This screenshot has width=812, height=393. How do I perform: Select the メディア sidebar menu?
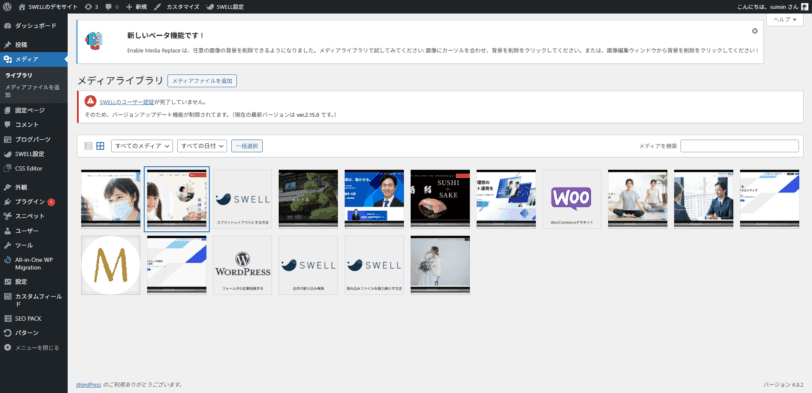(34, 59)
